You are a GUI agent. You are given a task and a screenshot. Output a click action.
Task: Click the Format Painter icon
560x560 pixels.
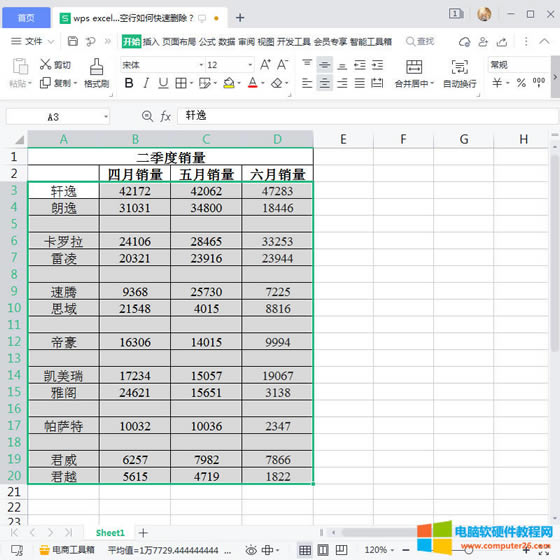tap(96, 66)
